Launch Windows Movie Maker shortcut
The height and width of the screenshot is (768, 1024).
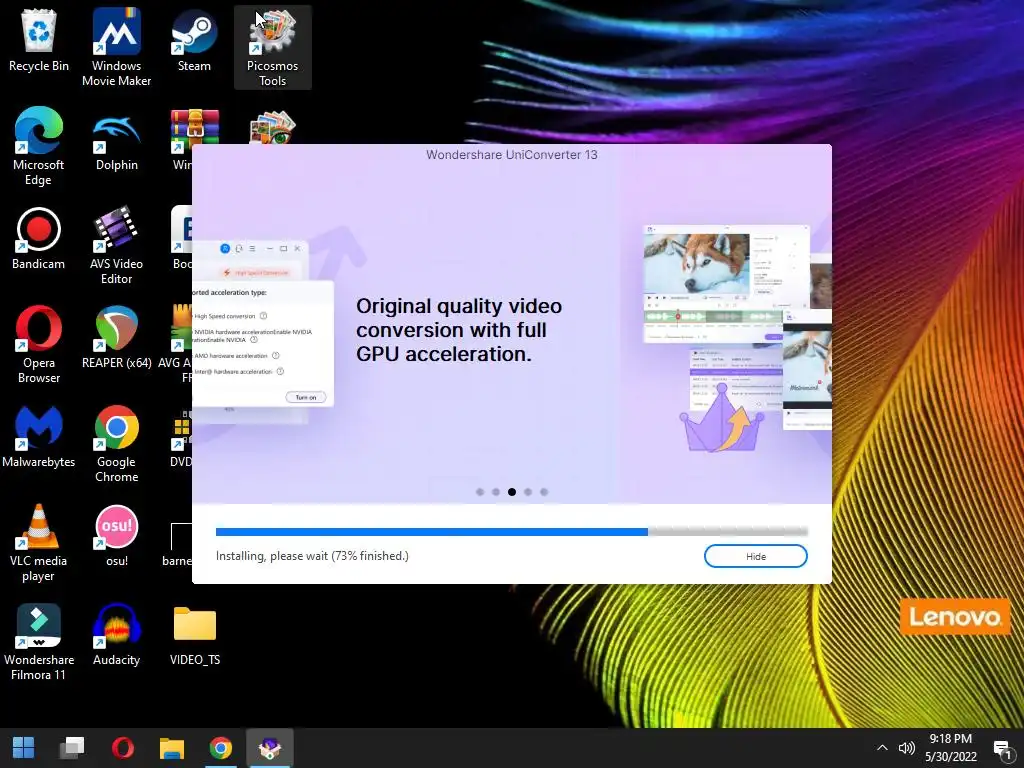tap(116, 48)
